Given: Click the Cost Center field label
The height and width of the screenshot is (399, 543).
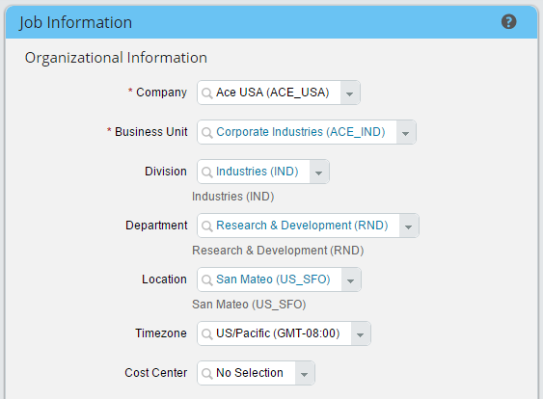Looking at the screenshot, I should [156, 373].
